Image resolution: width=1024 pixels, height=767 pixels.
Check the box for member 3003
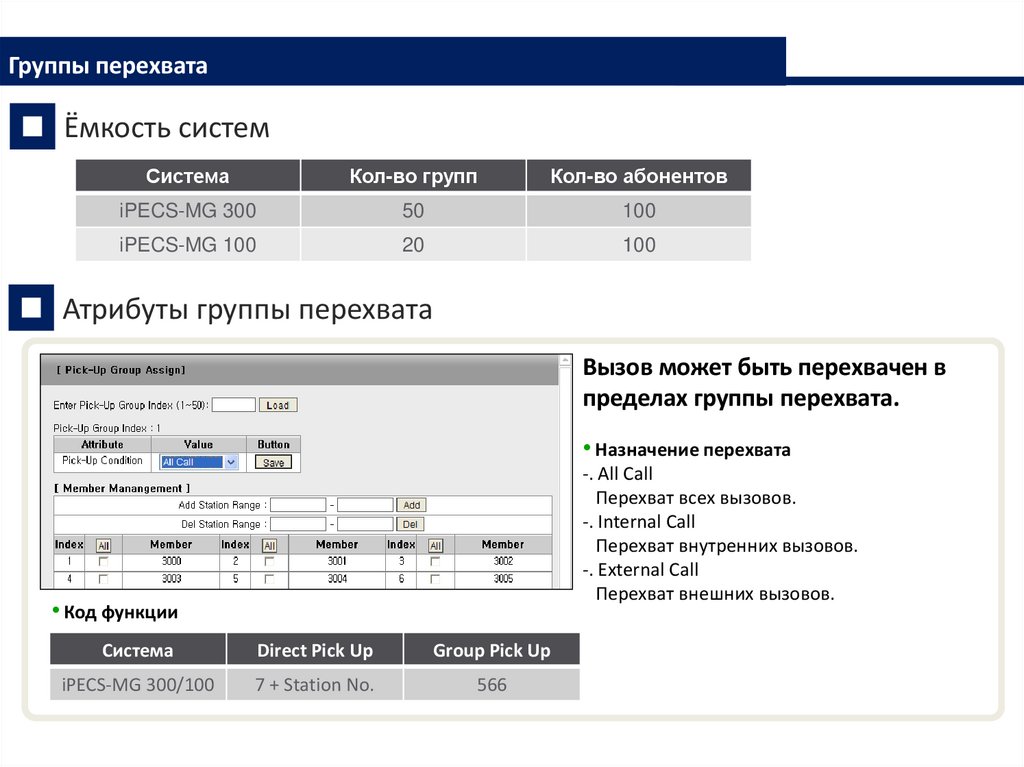tap(103, 579)
